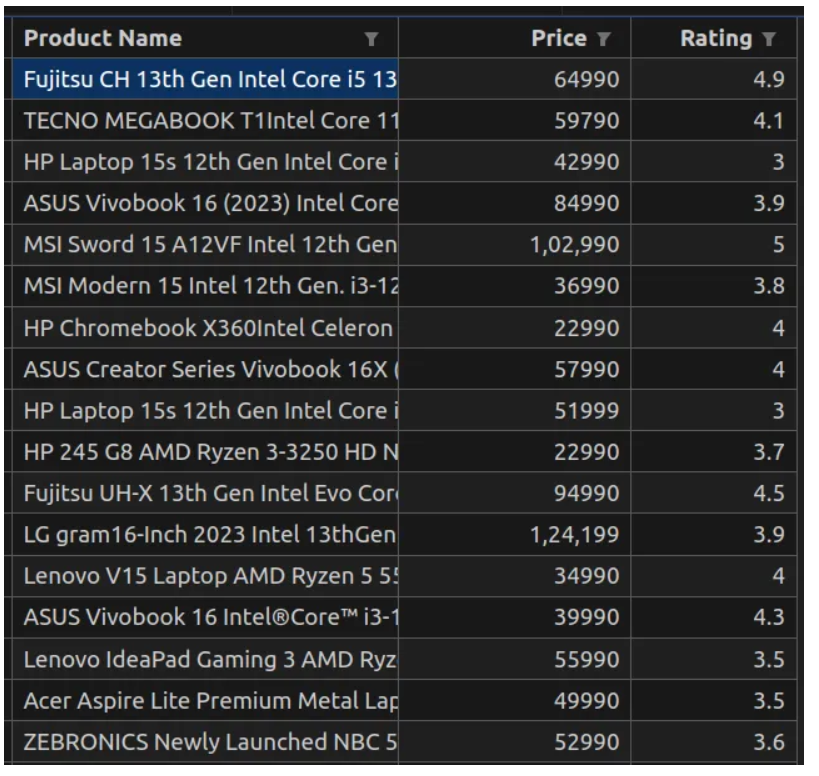Viewport: 819px width, 776px height.
Task: Open filter icon on Product Name column
Action: click(371, 39)
